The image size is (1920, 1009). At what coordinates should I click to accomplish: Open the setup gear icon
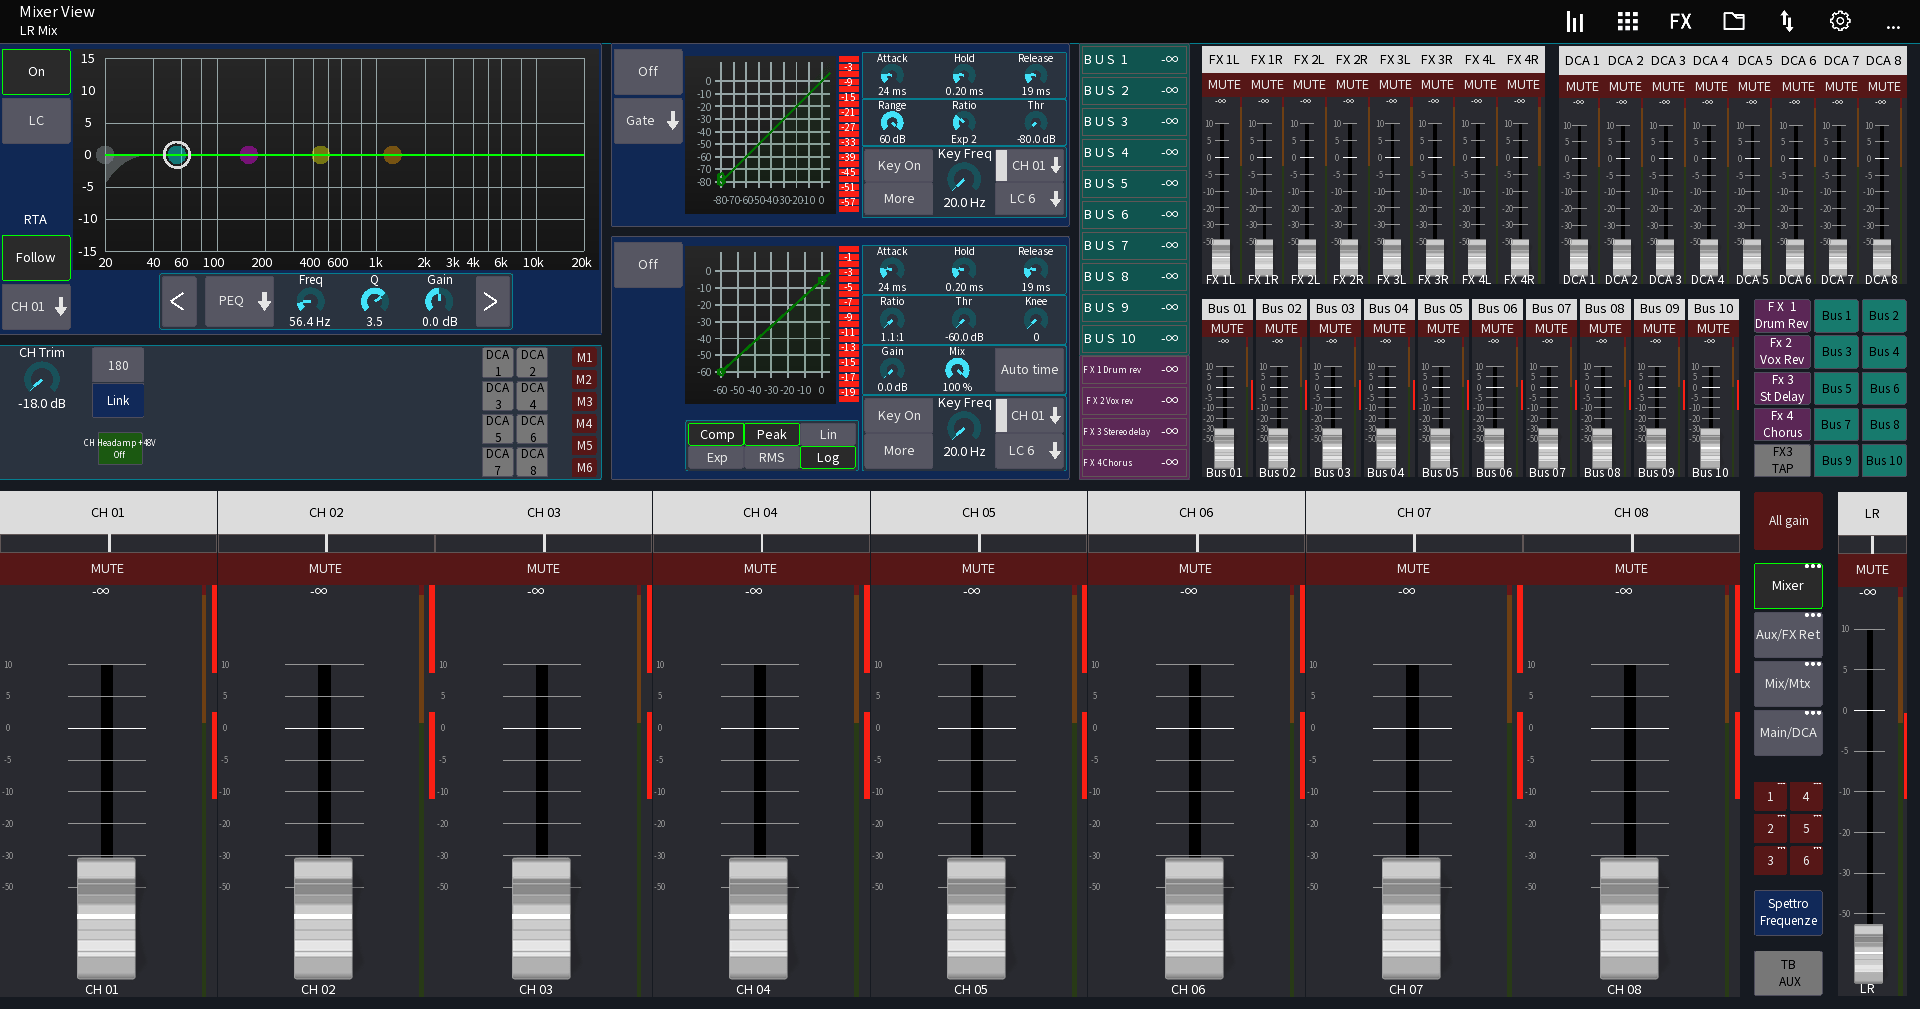pyautogui.click(x=1840, y=20)
